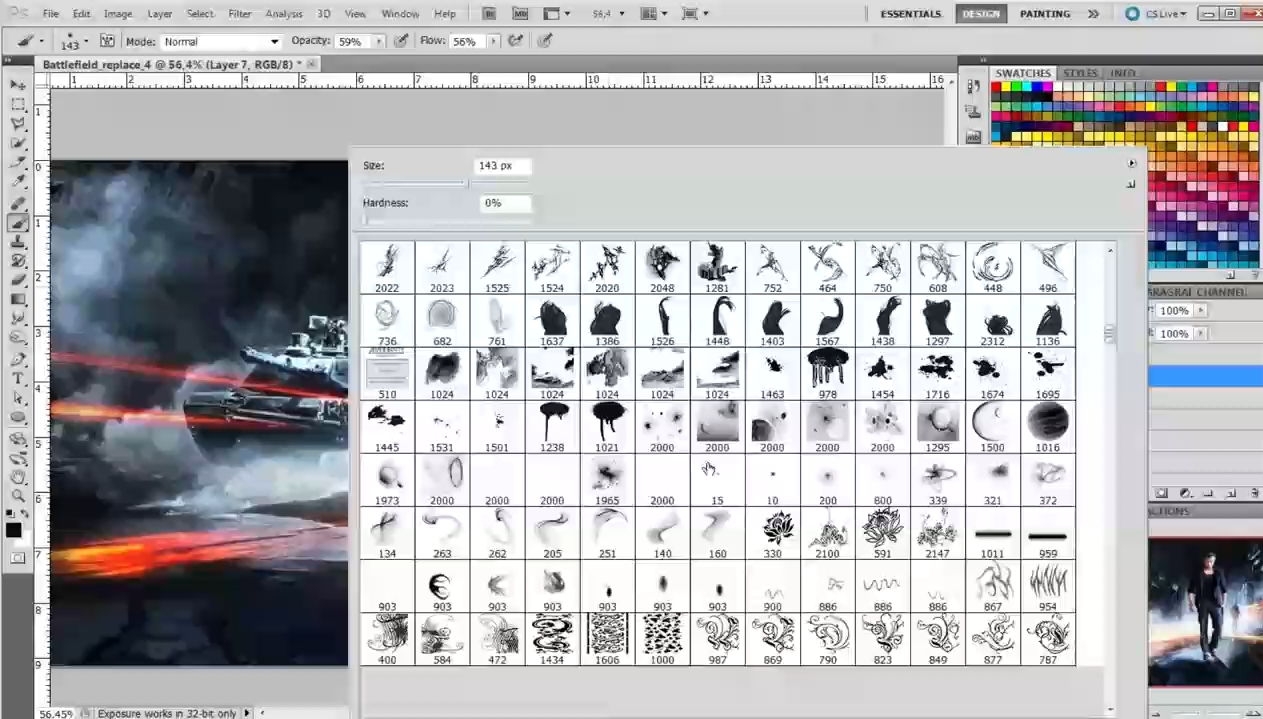This screenshot has height=719, width=1263.
Task: Switch to the Styles panel tab
Action: [x=1080, y=73]
